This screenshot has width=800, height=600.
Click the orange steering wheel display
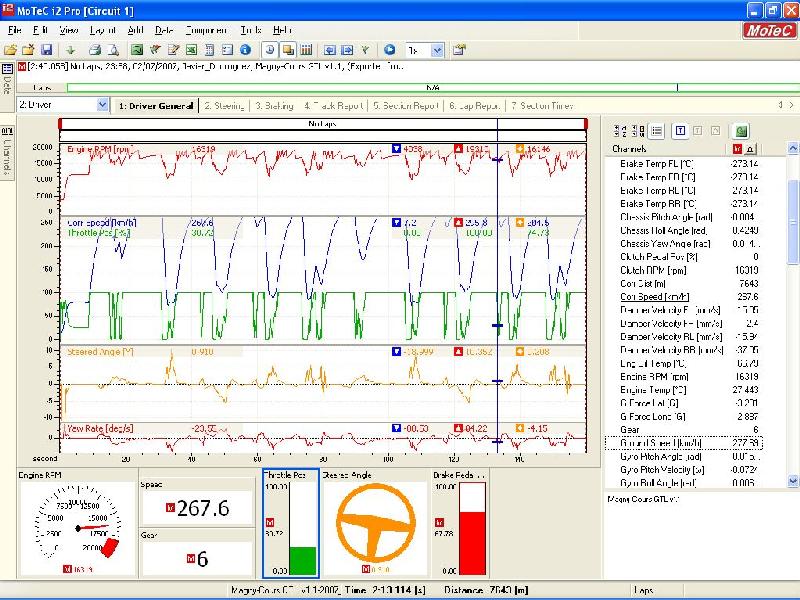376,523
